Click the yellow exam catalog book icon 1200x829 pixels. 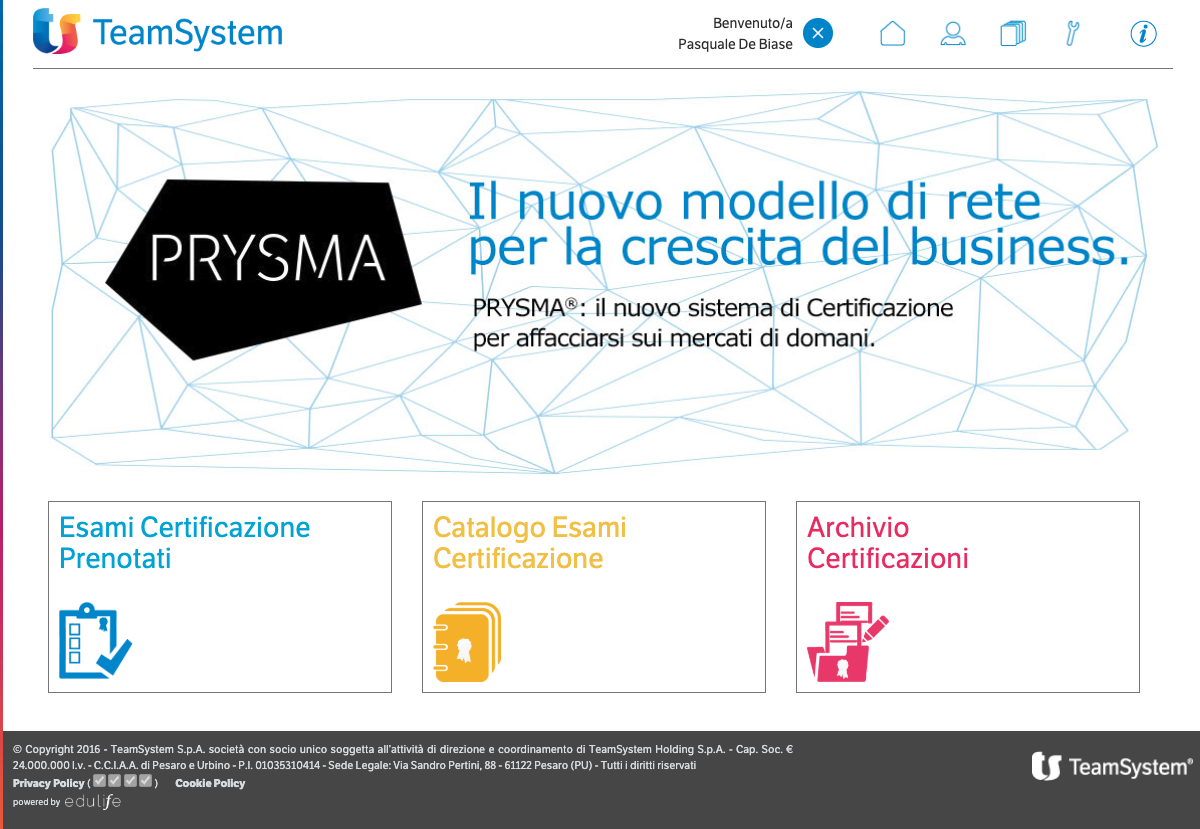(466, 640)
